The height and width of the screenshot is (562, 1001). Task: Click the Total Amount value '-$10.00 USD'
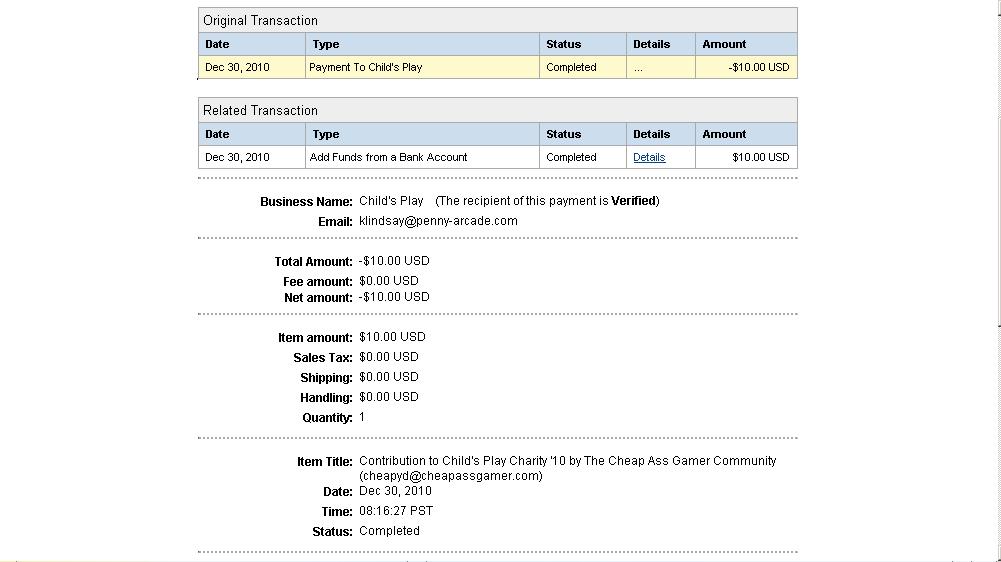(394, 261)
